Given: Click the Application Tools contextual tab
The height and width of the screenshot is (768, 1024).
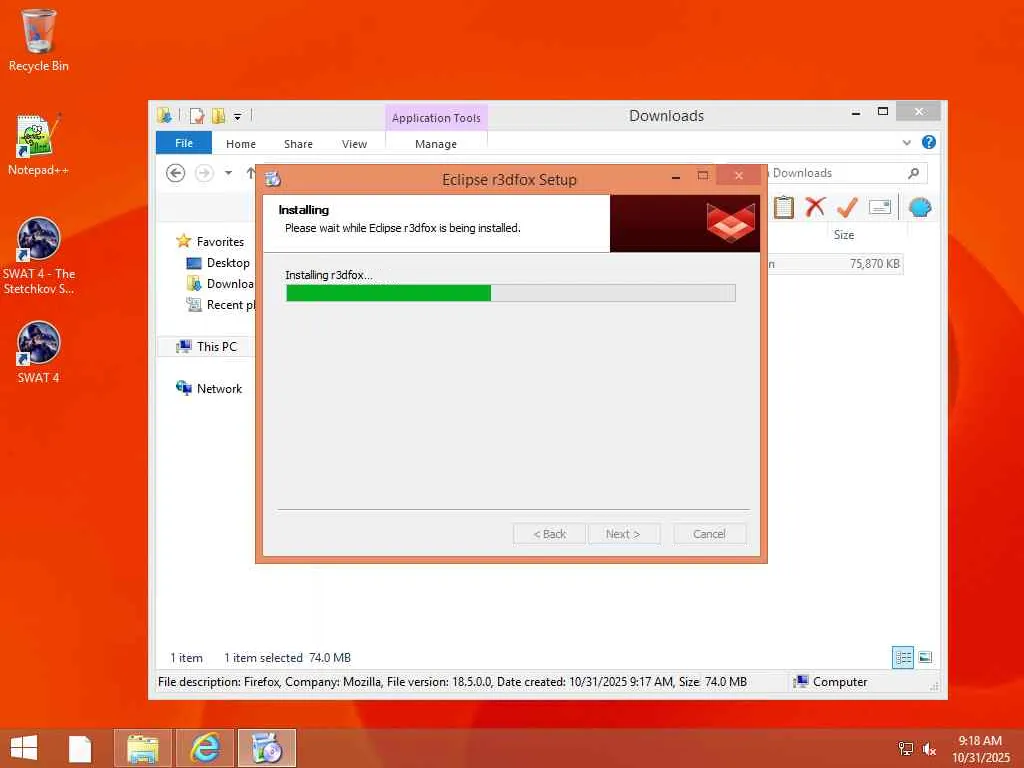Looking at the screenshot, I should 436,118.
